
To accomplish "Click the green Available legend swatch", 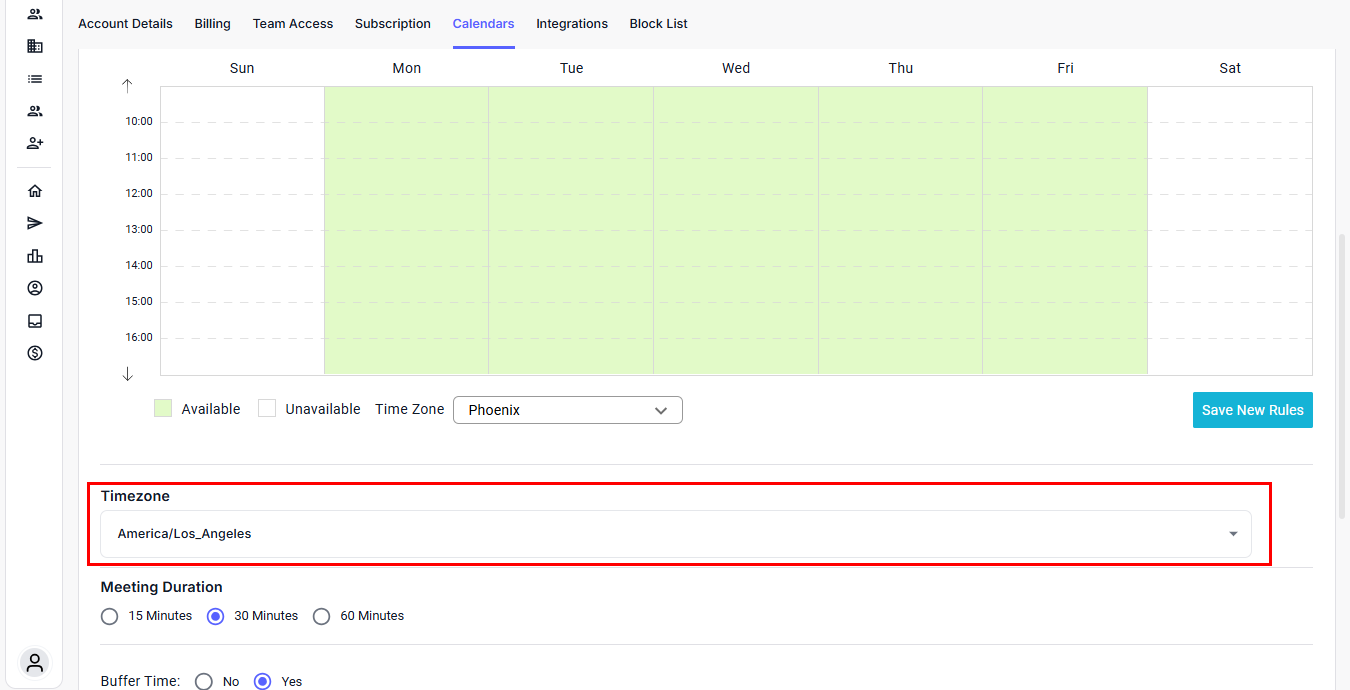I will (163, 409).
